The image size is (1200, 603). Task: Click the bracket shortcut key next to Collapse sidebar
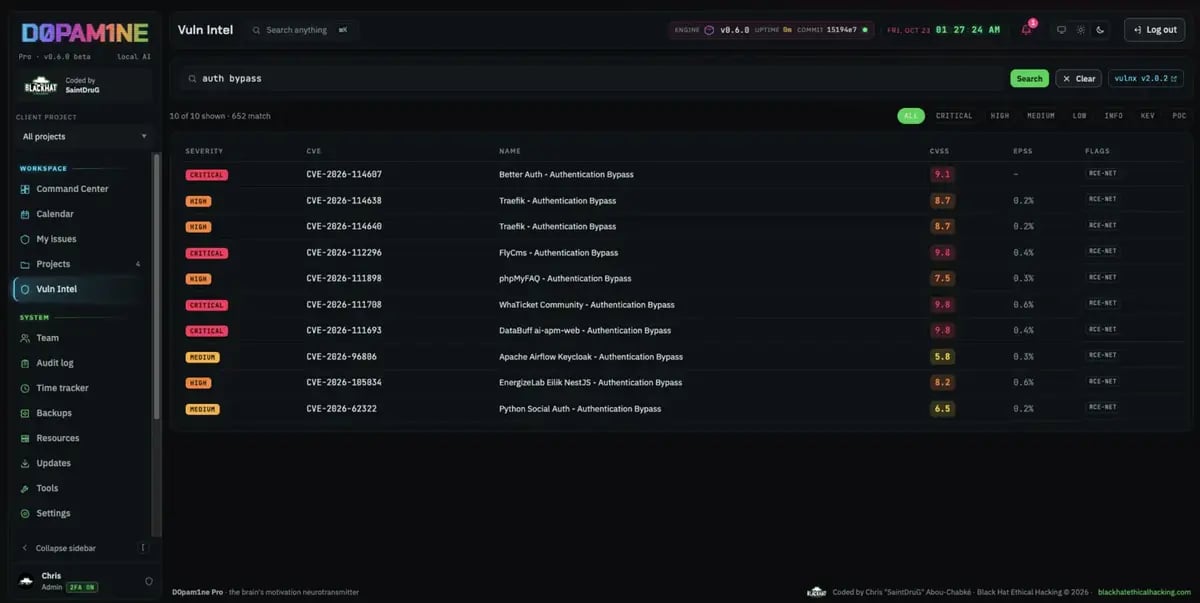pos(143,548)
